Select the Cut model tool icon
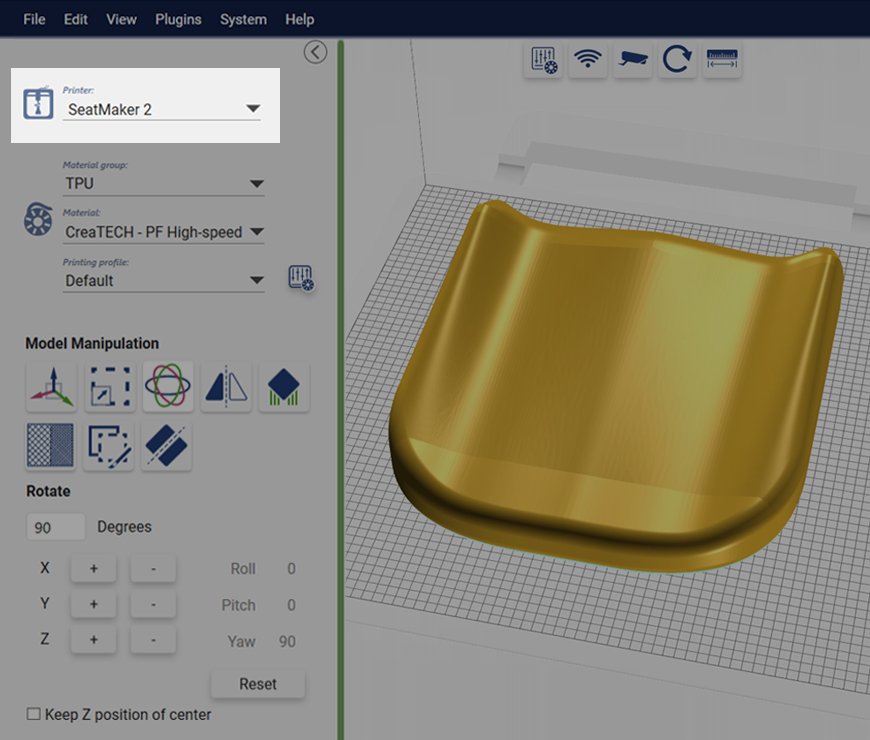 [166, 445]
